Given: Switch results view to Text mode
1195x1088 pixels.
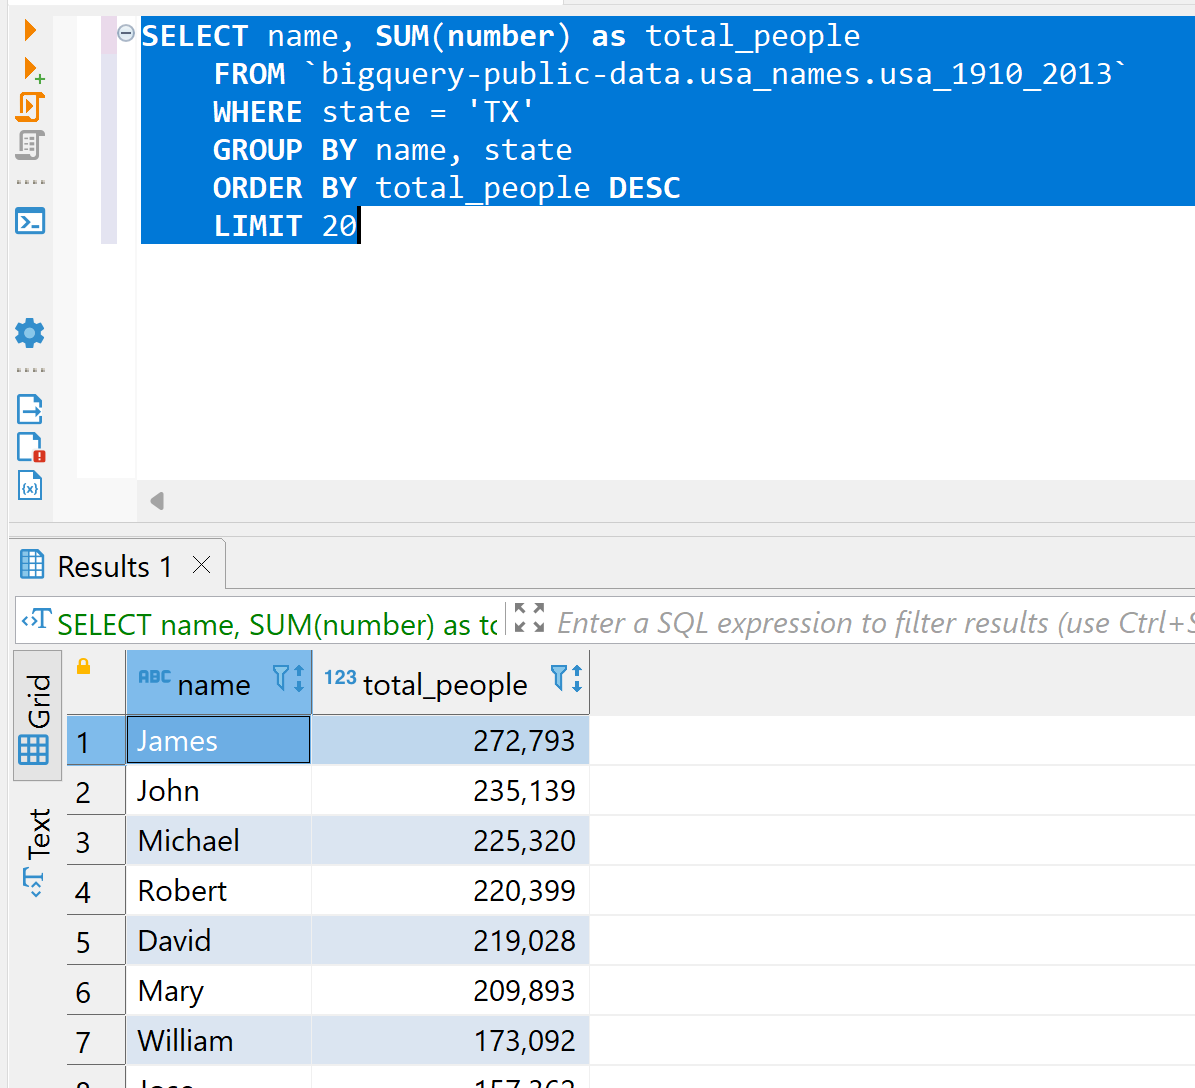Looking at the screenshot, I should click(37, 850).
